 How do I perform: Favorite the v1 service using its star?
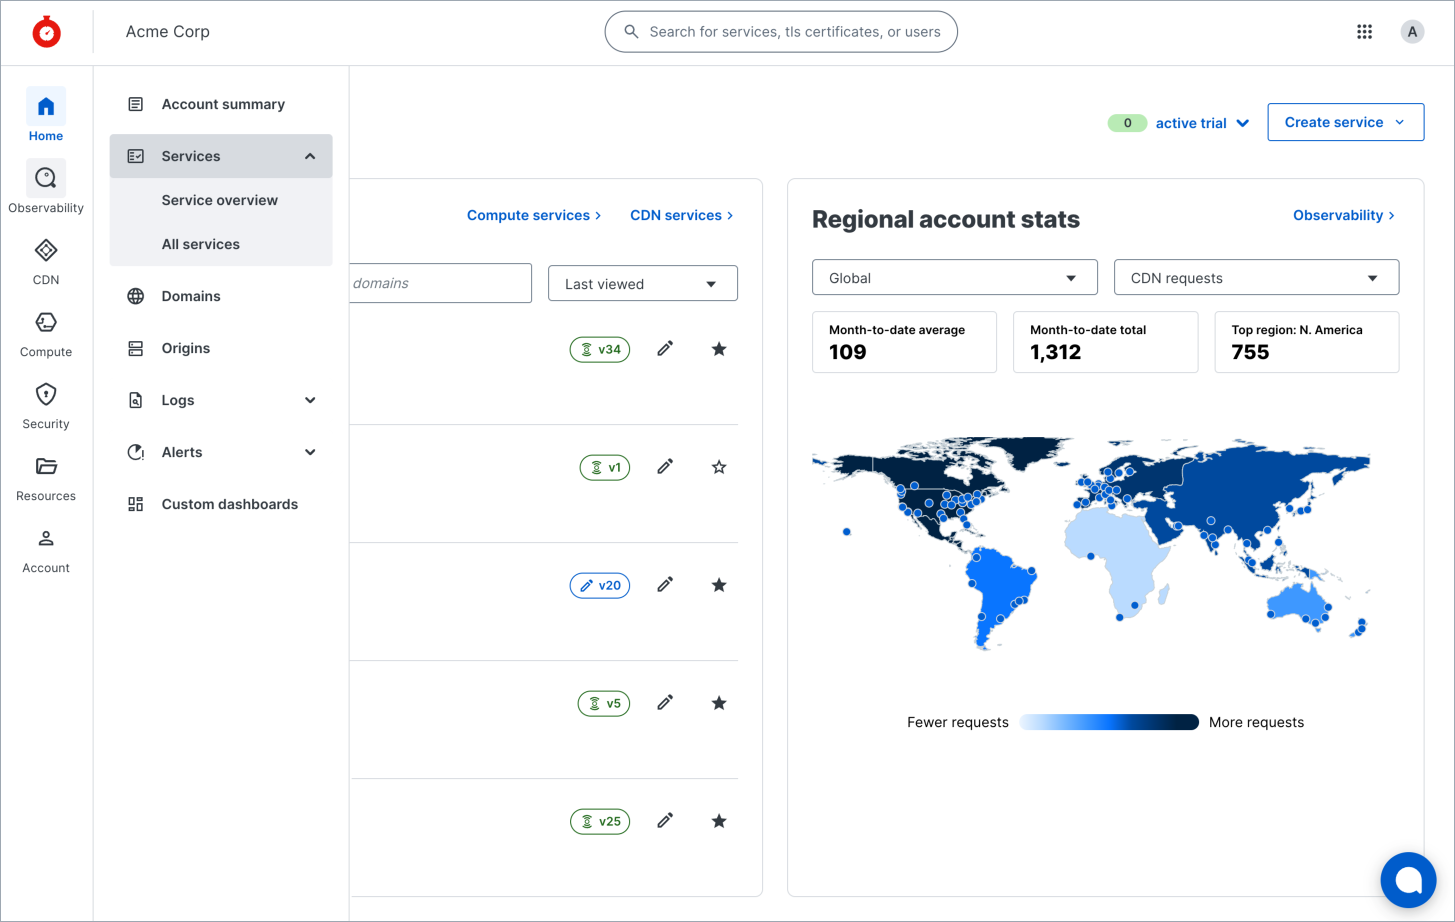pos(718,466)
